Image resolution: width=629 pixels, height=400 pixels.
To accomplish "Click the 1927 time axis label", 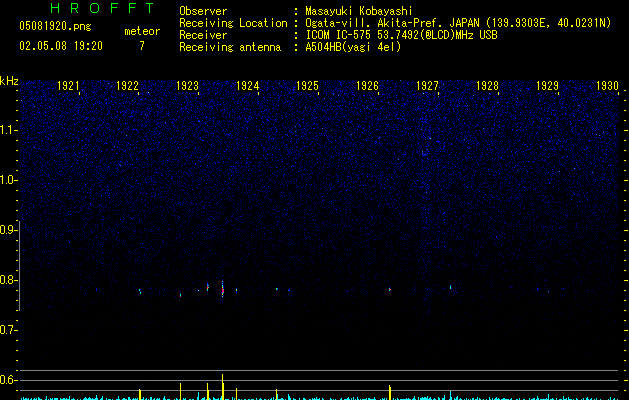I will (427, 85).
